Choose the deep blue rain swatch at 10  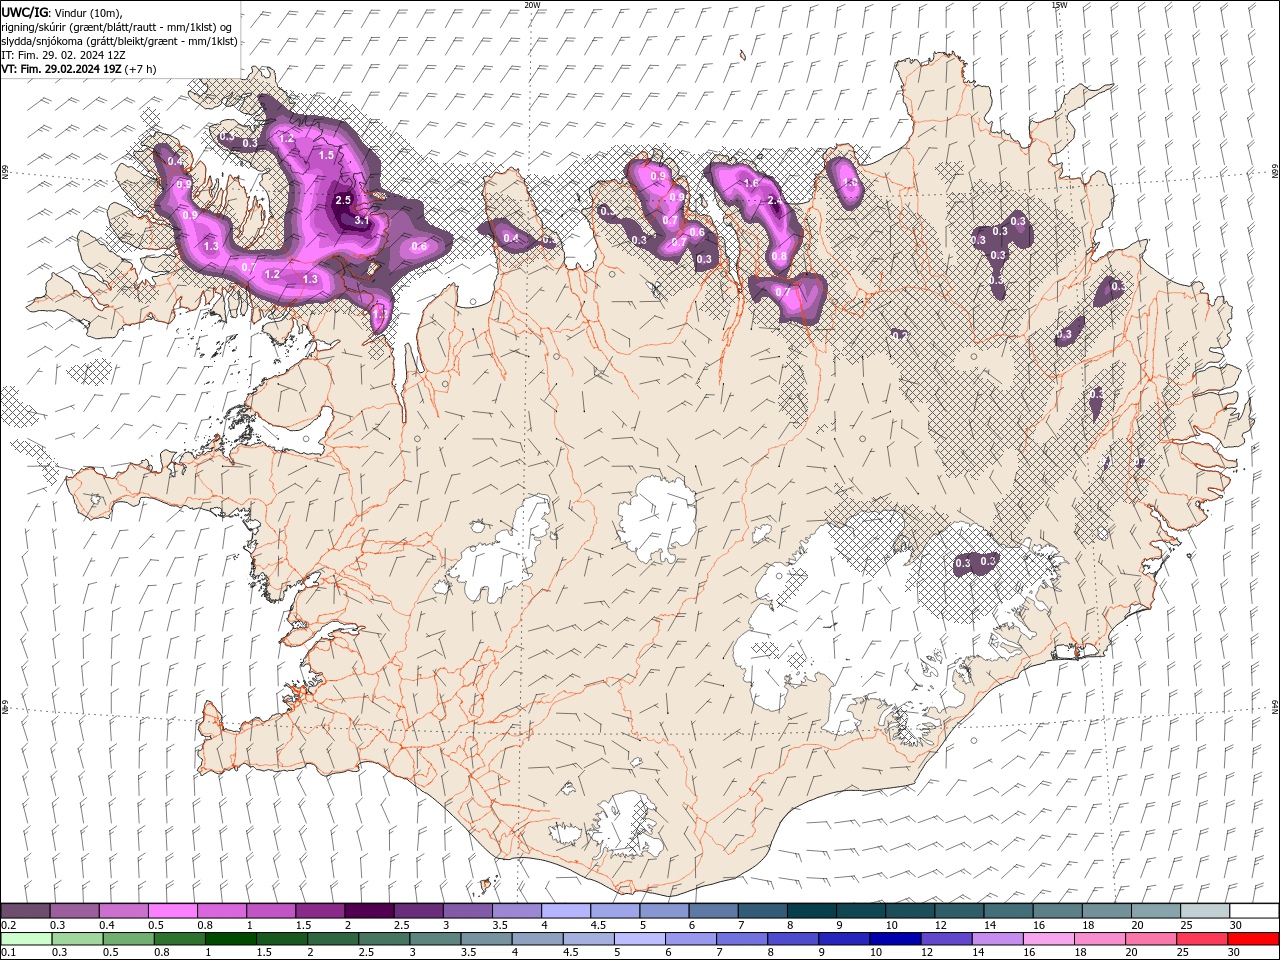coord(895,939)
